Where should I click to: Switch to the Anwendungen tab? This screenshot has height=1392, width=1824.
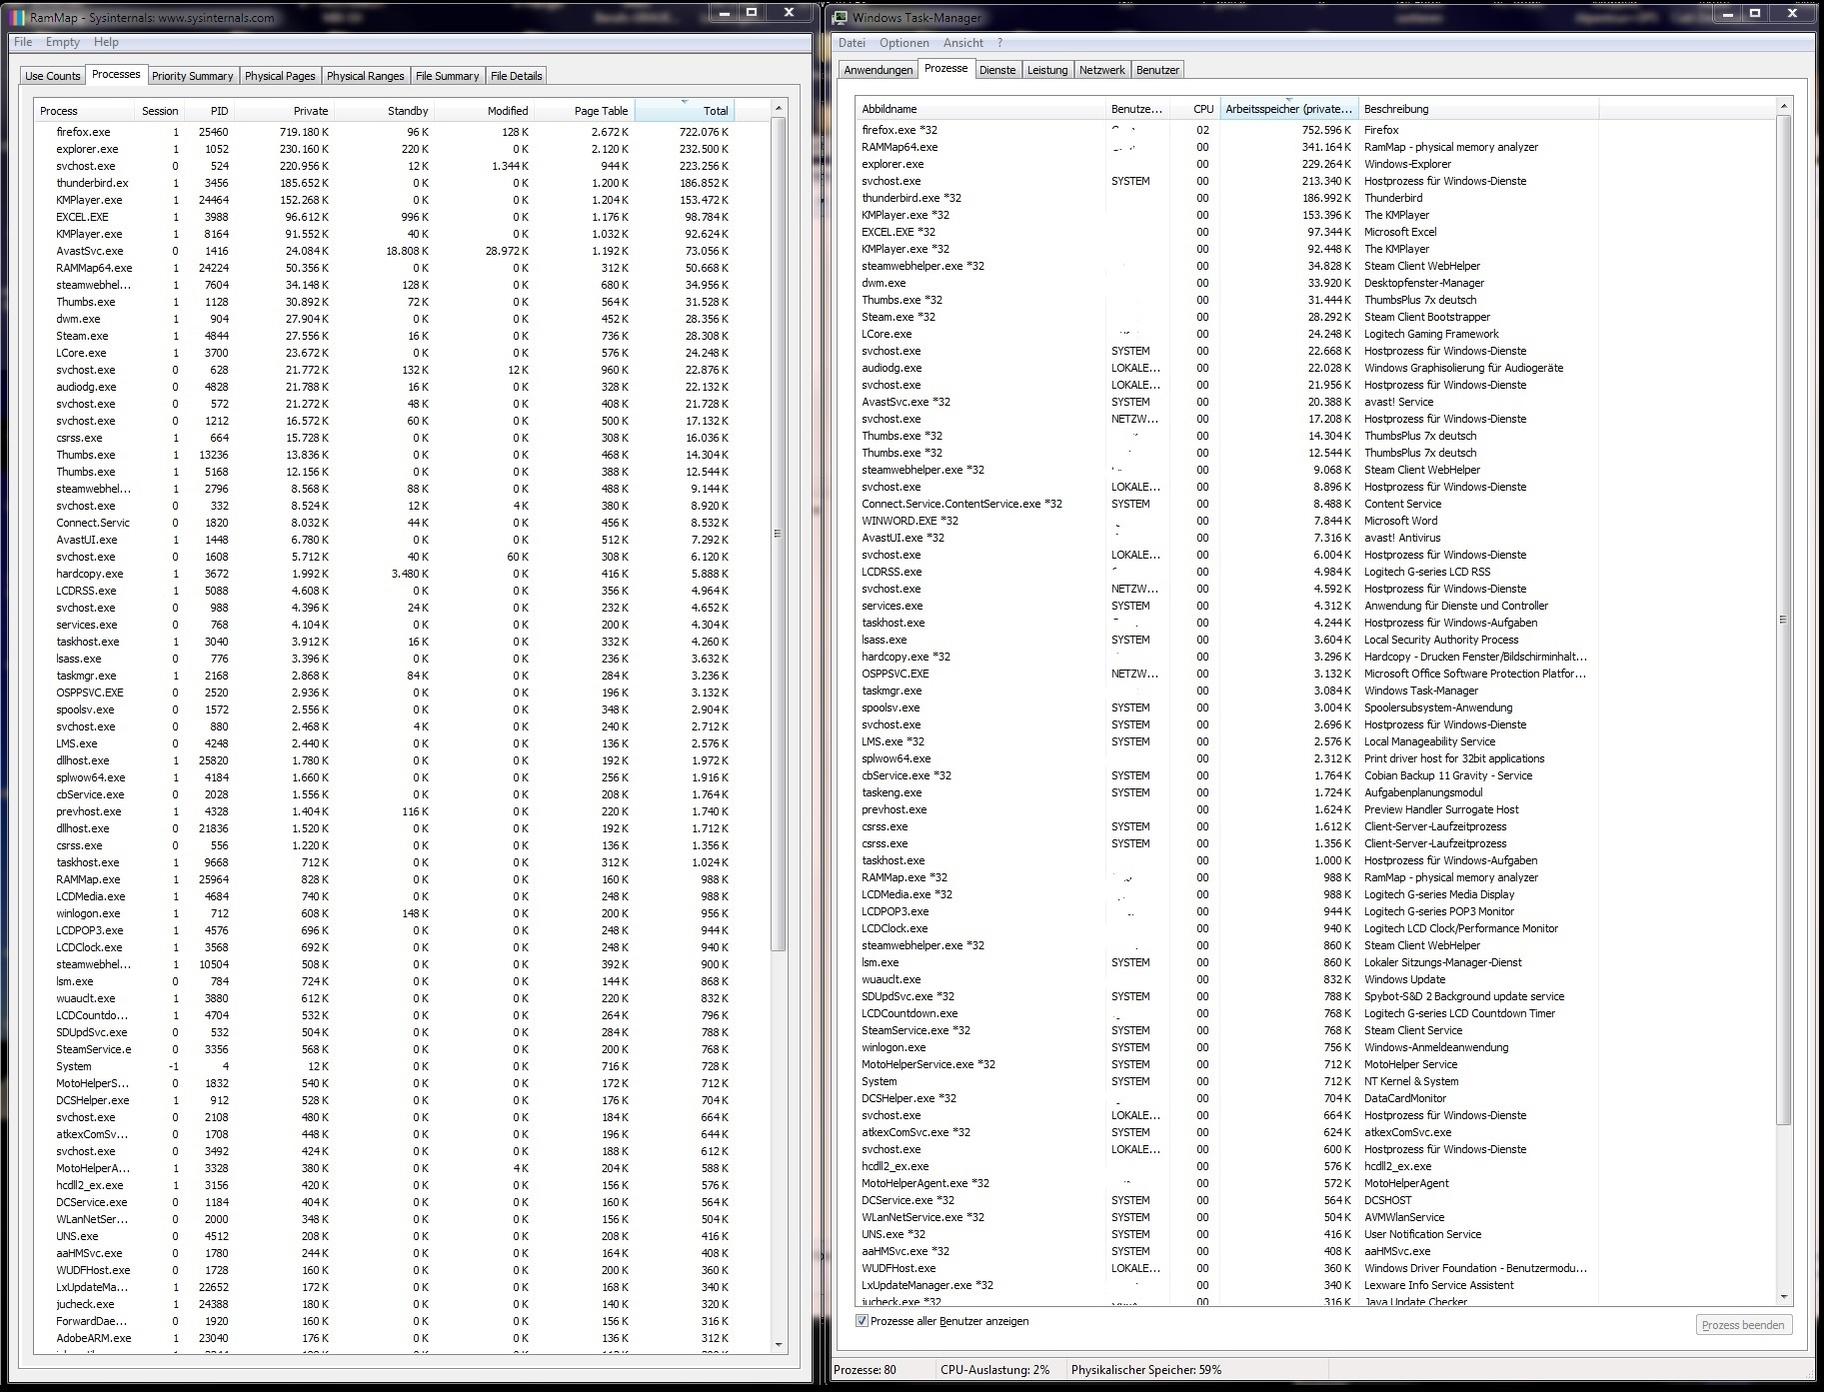click(x=878, y=70)
